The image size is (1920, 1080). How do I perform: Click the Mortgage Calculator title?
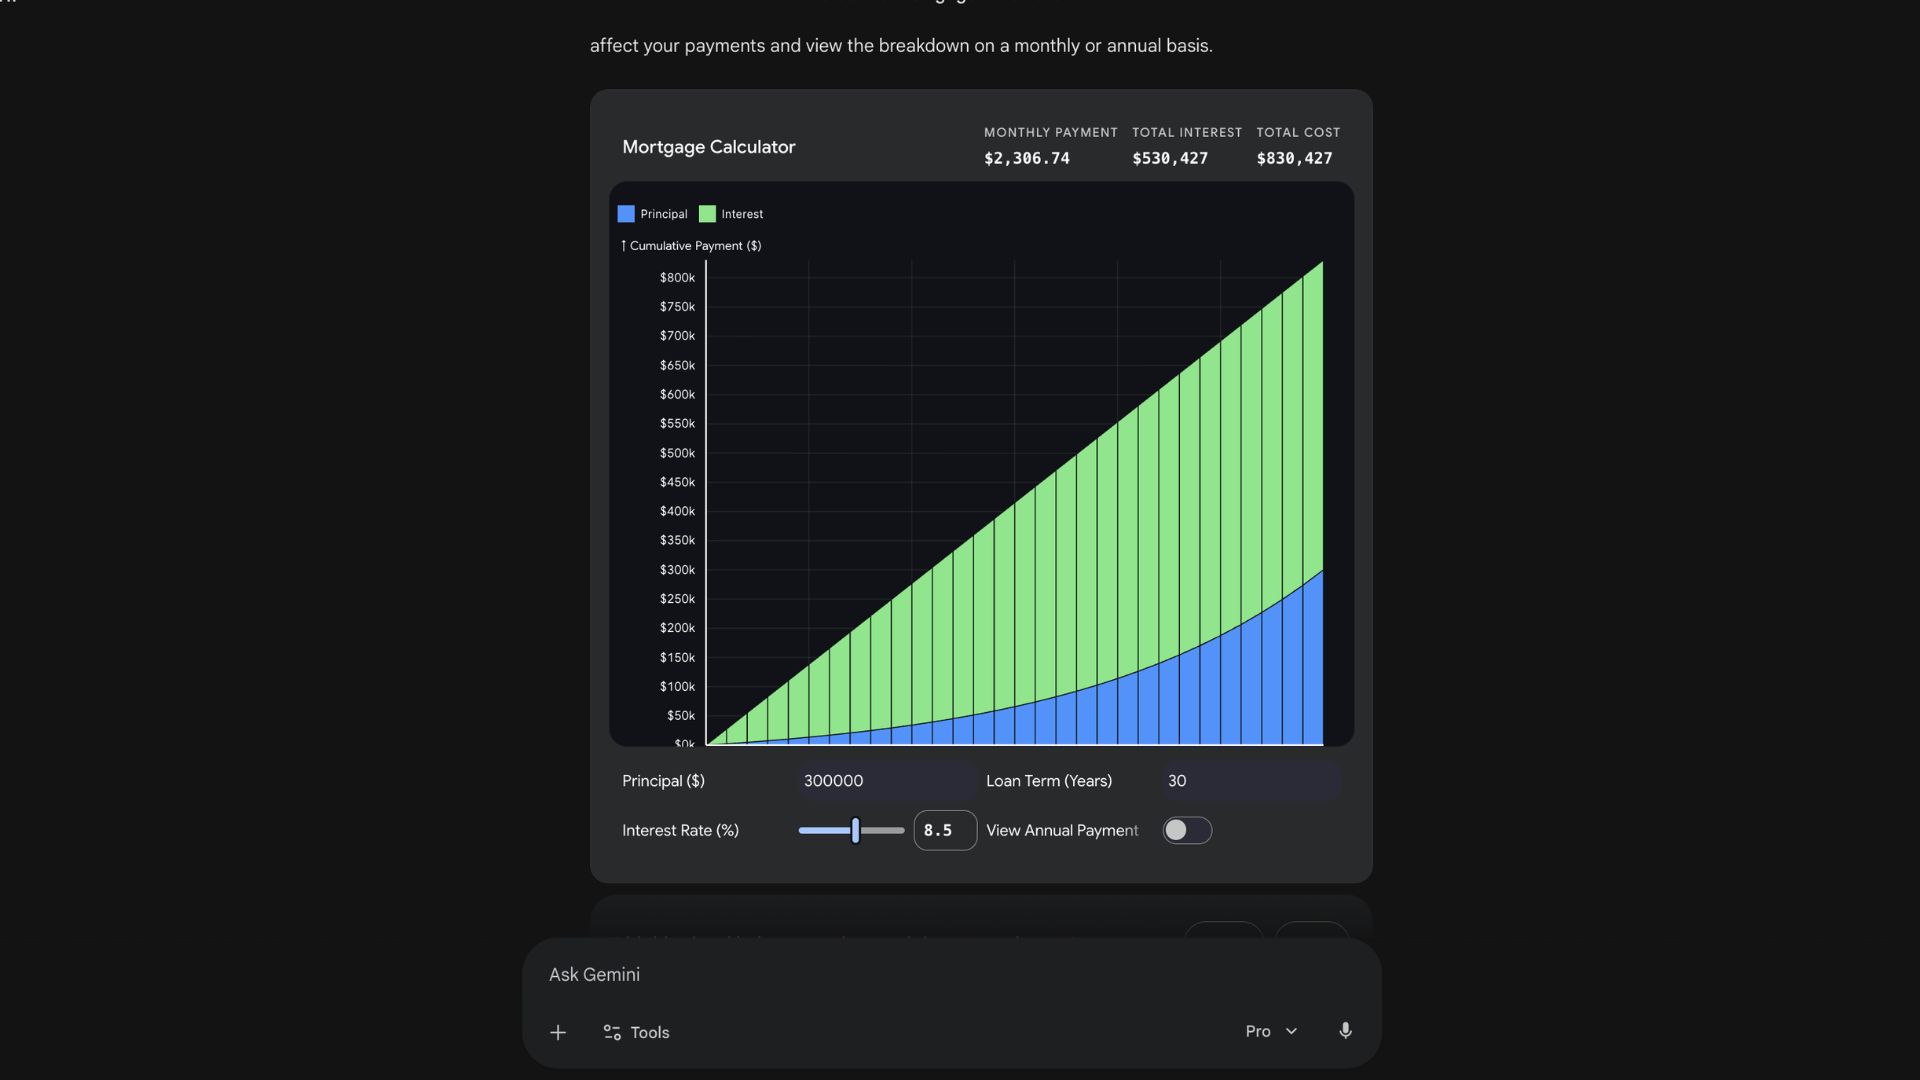point(708,147)
